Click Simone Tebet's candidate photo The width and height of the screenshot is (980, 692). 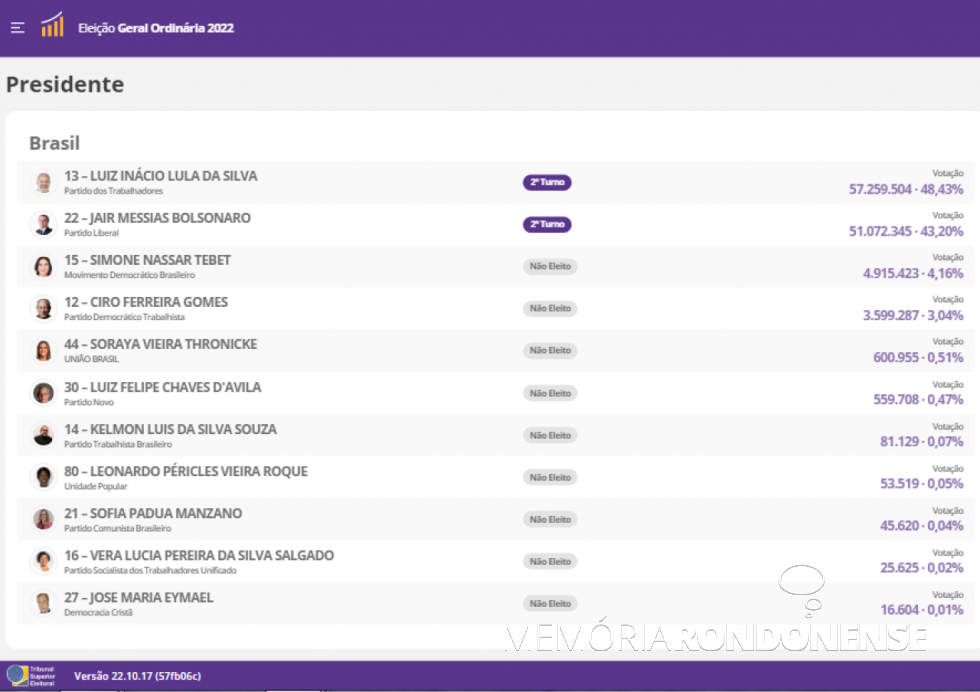[x=43, y=266]
